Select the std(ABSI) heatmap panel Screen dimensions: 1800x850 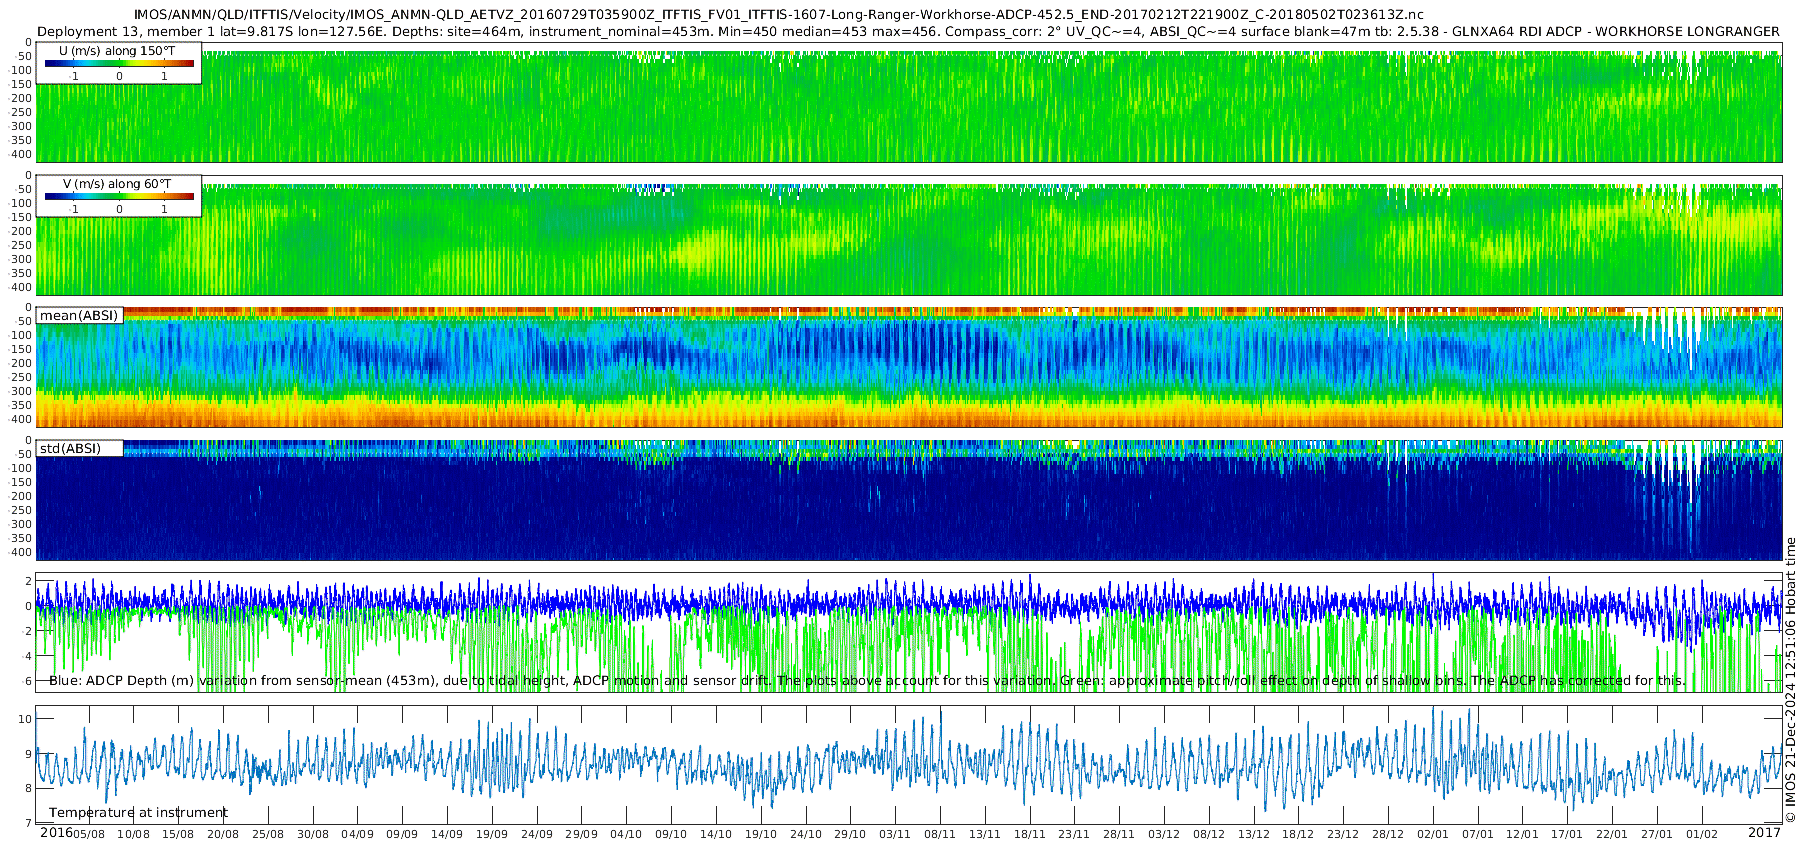click(x=909, y=500)
